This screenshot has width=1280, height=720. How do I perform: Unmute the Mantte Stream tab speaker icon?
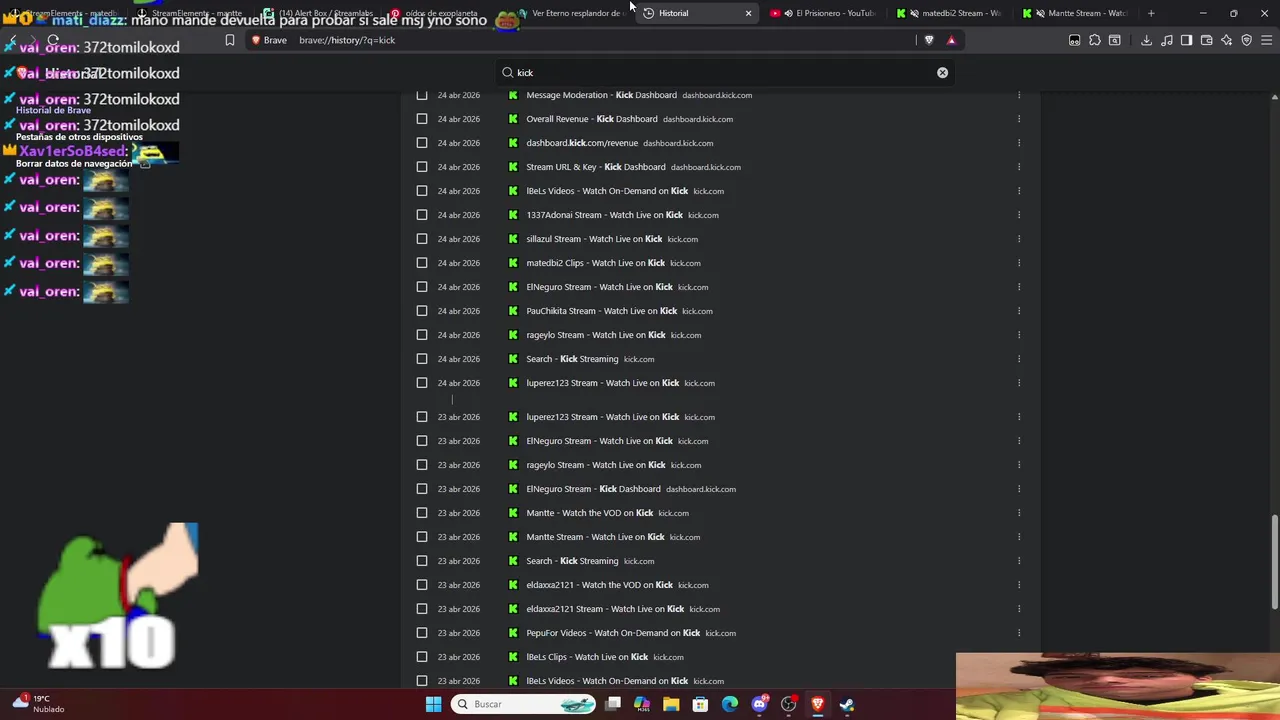(x=1040, y=13)
